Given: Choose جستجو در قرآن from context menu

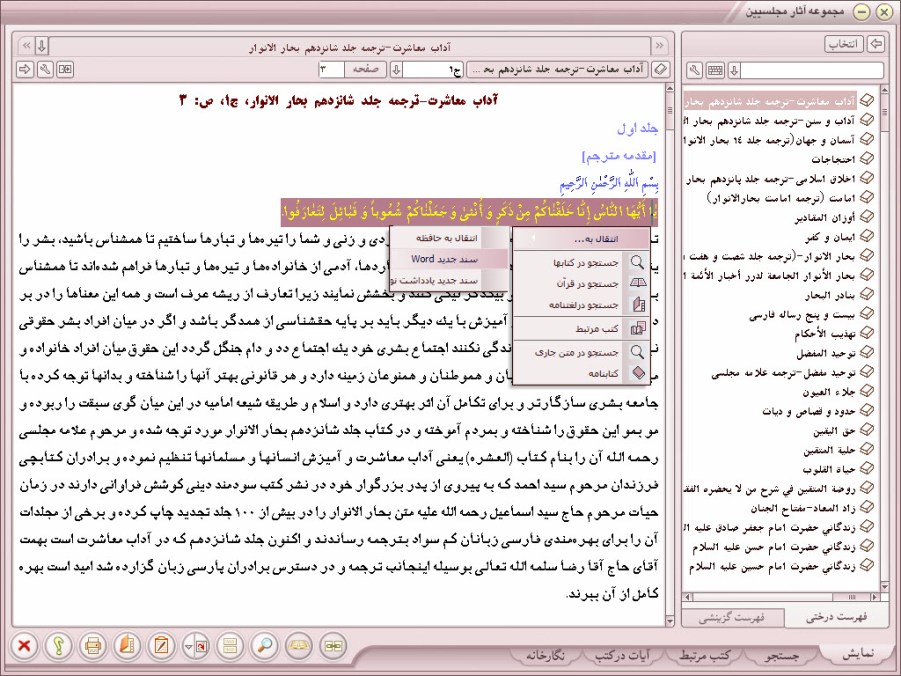Looking at the screenshot, I should pyautogui.click(x=582, y=283).
